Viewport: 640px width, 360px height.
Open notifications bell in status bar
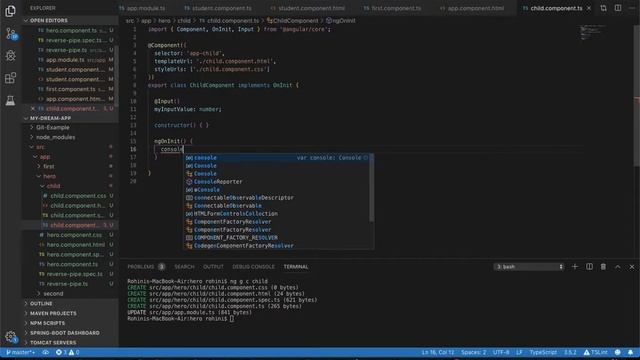tap(630, 352)
